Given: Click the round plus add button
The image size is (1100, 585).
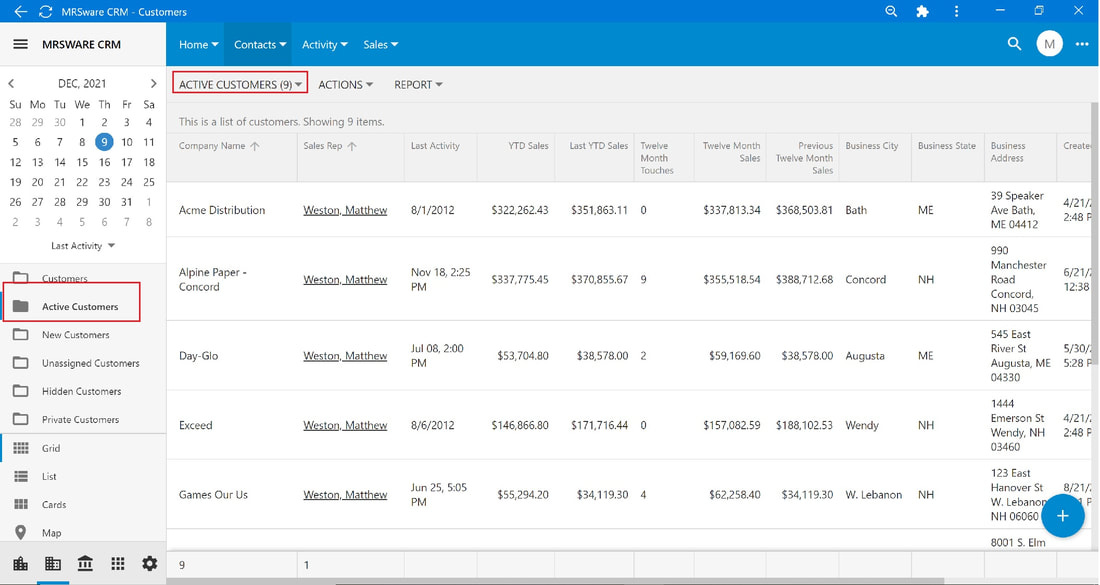Looking at the screenshot, I should pos(1063,516).
